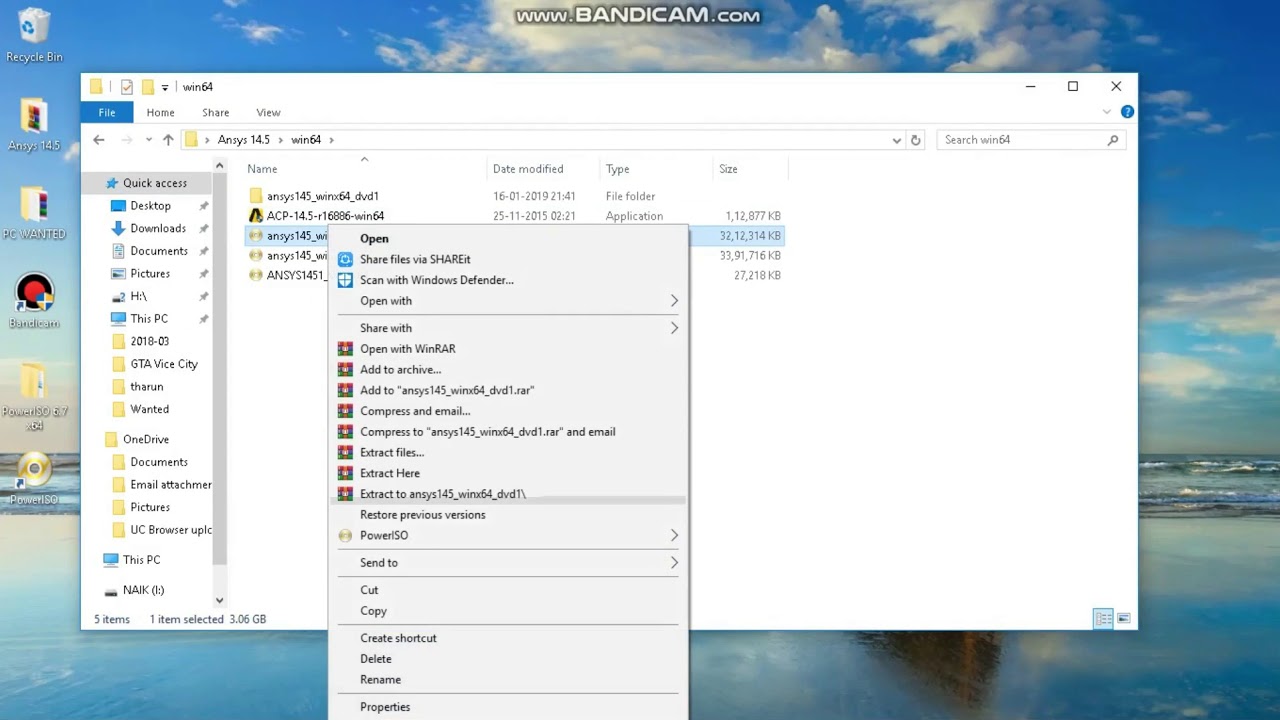Select Properties in the context menu
Viewport: 1280px width, 720px height.
coord(385,707)
